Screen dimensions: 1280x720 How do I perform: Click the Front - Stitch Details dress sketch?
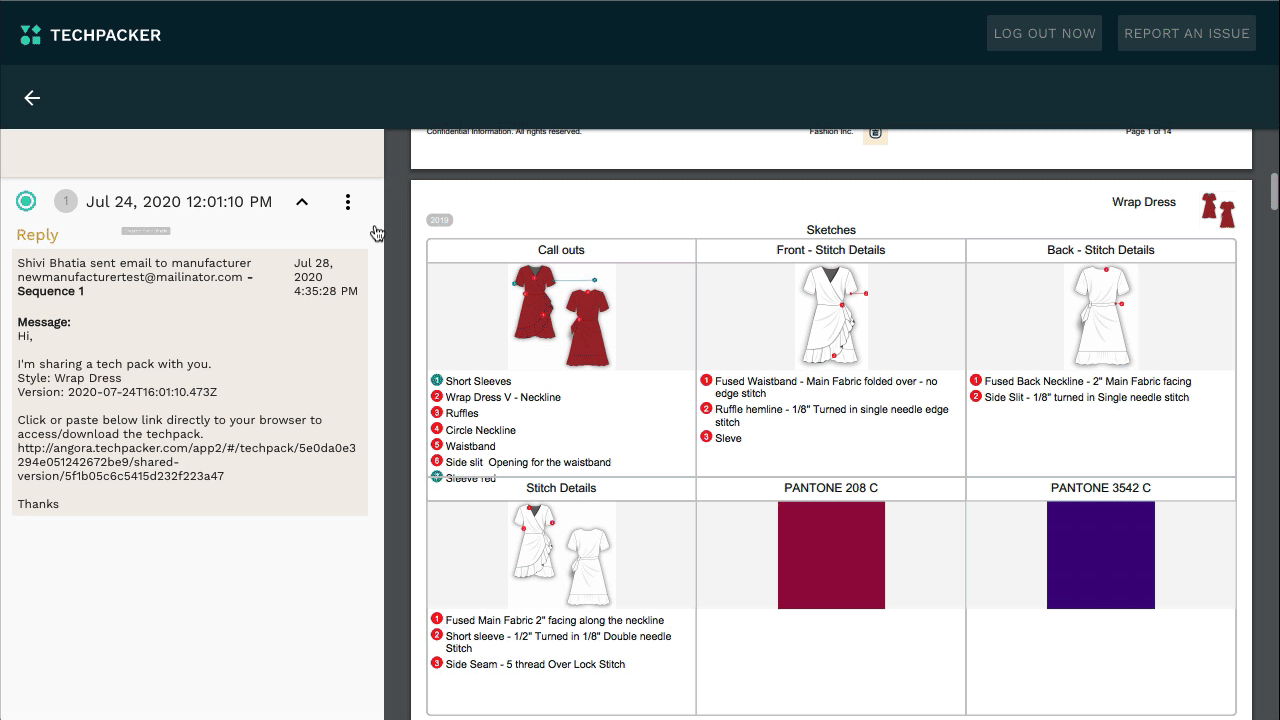coord(831,316)
